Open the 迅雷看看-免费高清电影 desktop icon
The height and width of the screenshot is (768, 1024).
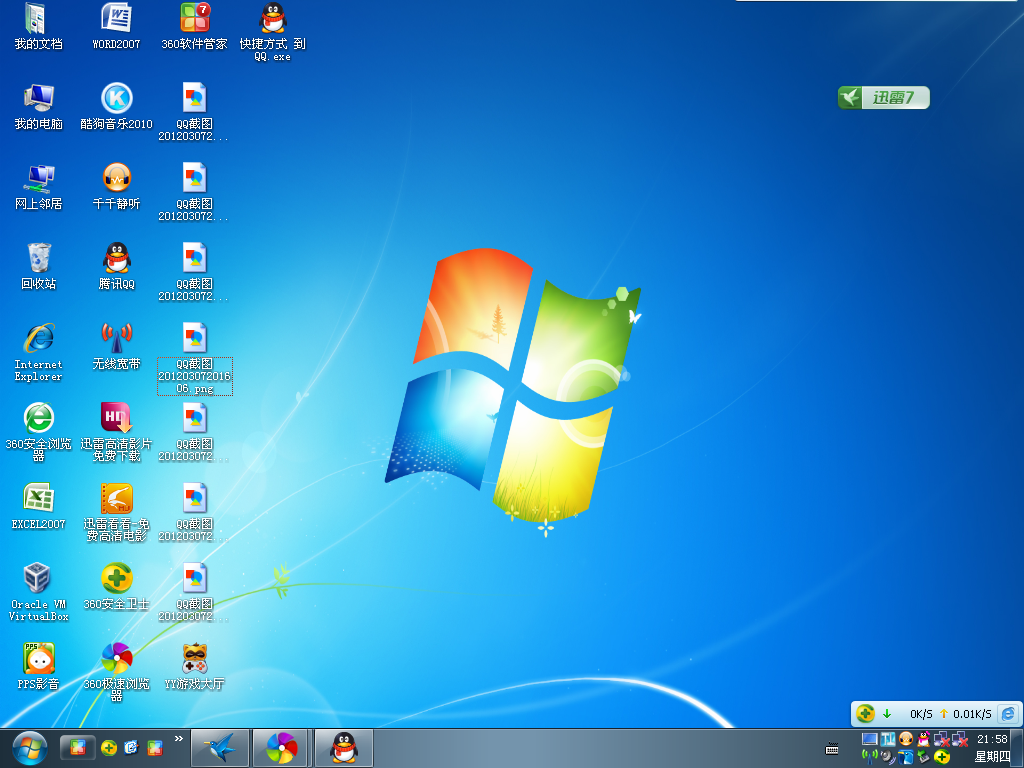click(x=116, y=513)
